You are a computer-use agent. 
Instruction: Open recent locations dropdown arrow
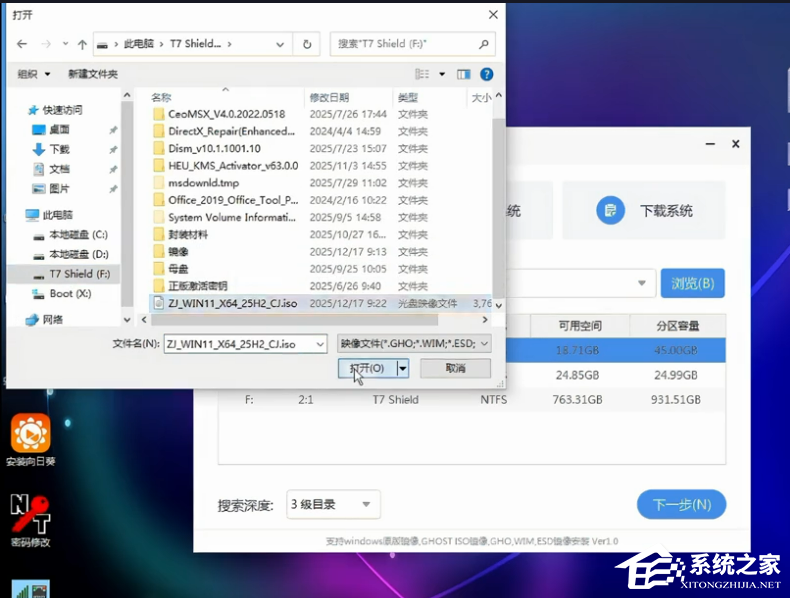pyautogui.click(x=65, y=44)
